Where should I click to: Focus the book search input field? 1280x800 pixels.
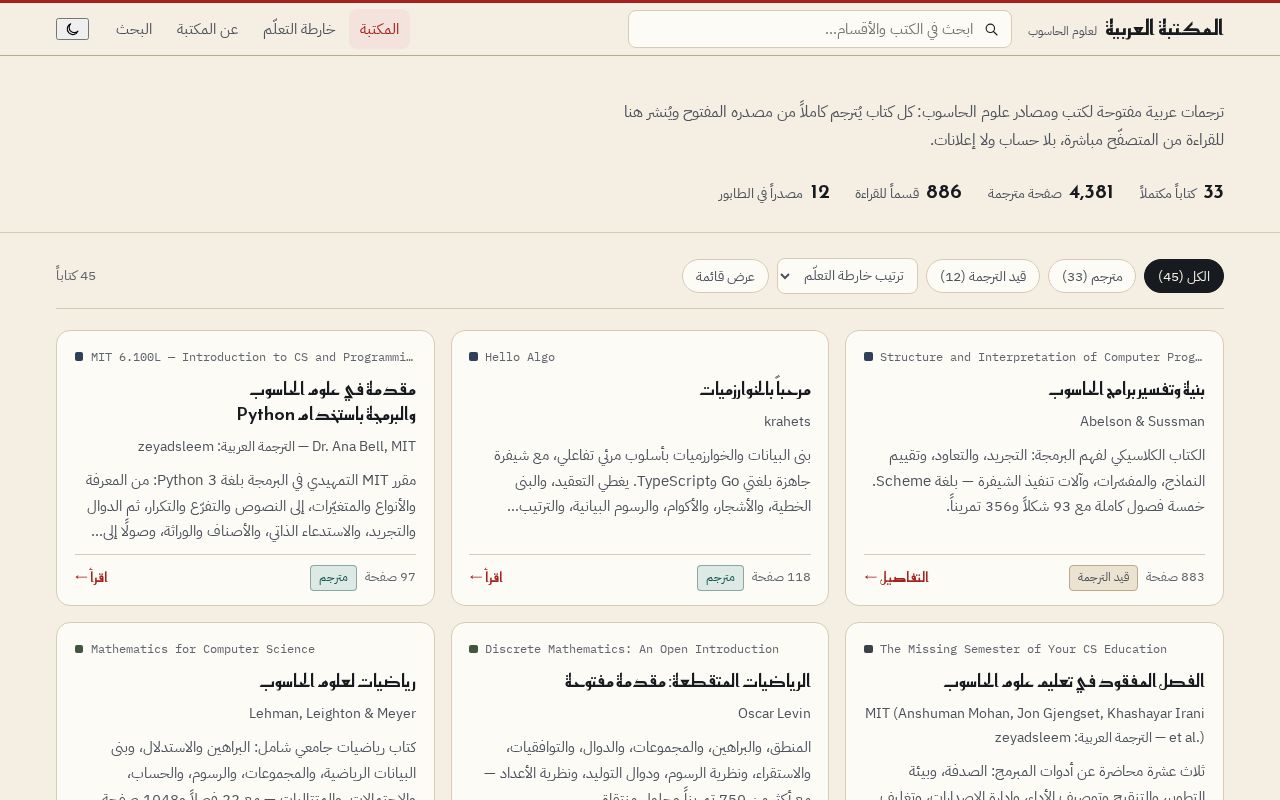pos(820,29)
